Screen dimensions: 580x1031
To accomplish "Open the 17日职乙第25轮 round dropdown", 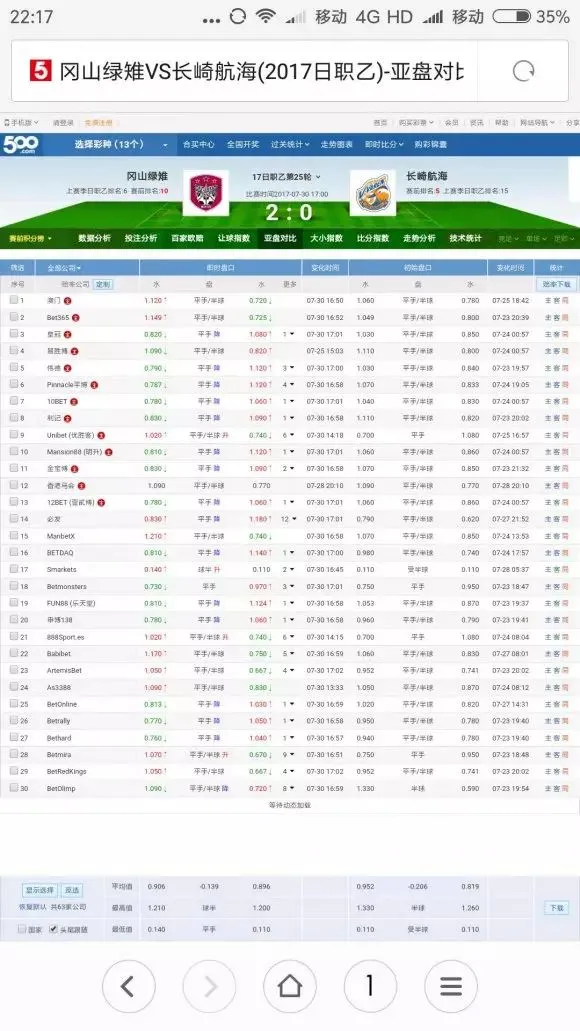I will [x=286, y=177].
